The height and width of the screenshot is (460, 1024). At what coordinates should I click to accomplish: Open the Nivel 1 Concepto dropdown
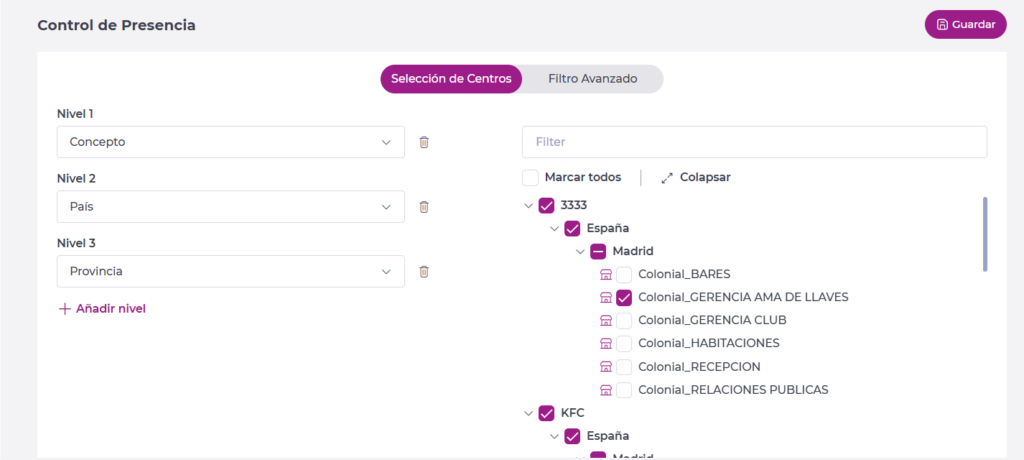point(230,142)
